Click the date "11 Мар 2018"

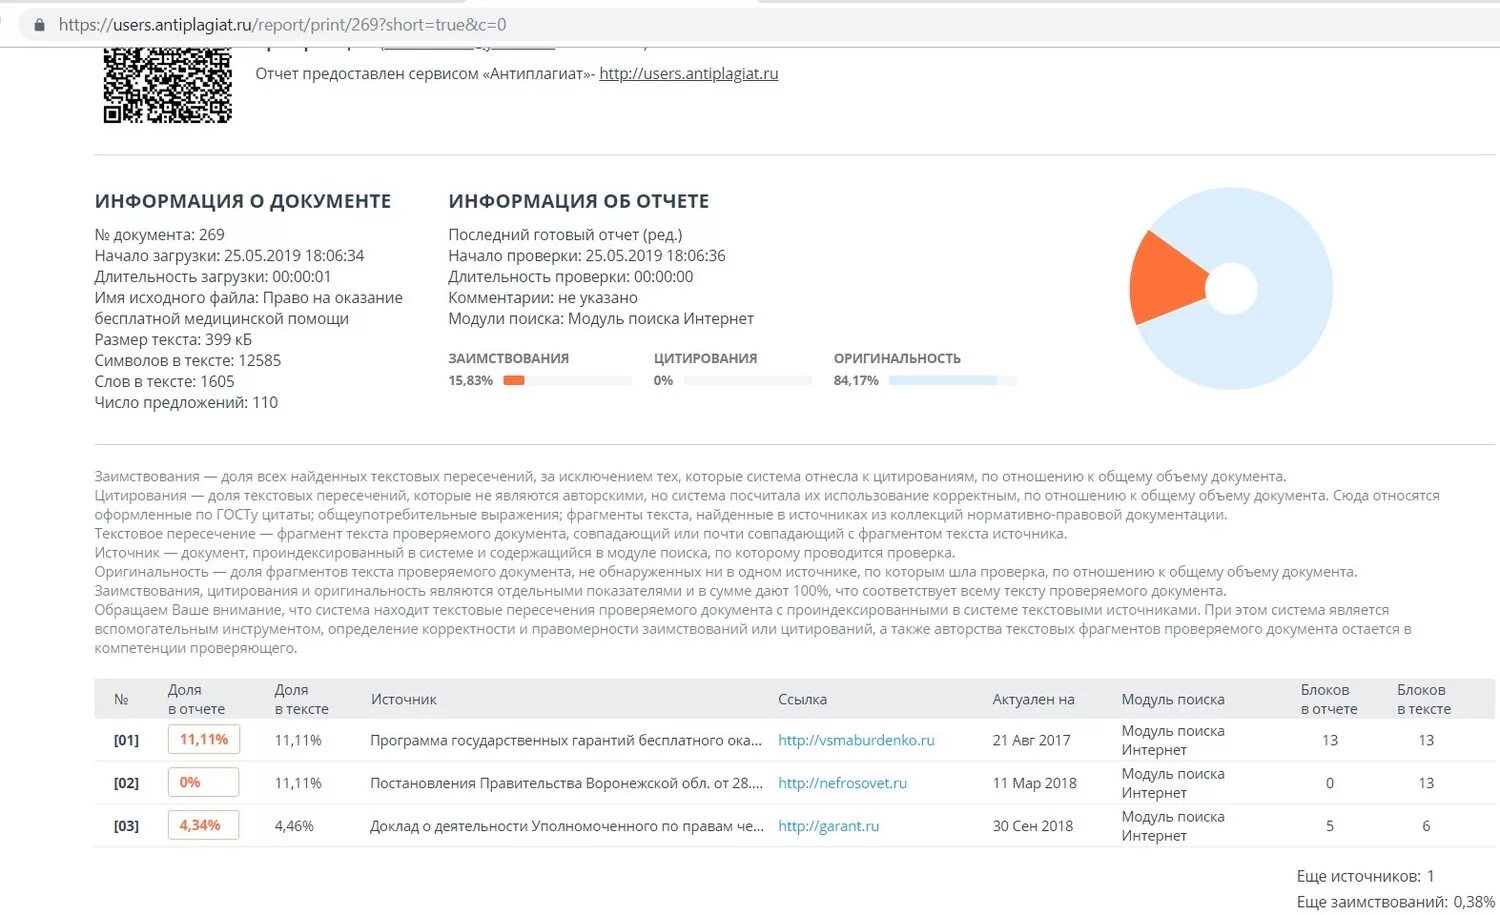pos(1034,784)
